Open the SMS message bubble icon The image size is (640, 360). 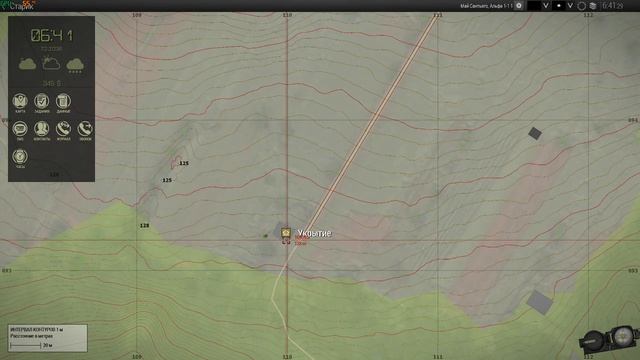coord(20,129)
